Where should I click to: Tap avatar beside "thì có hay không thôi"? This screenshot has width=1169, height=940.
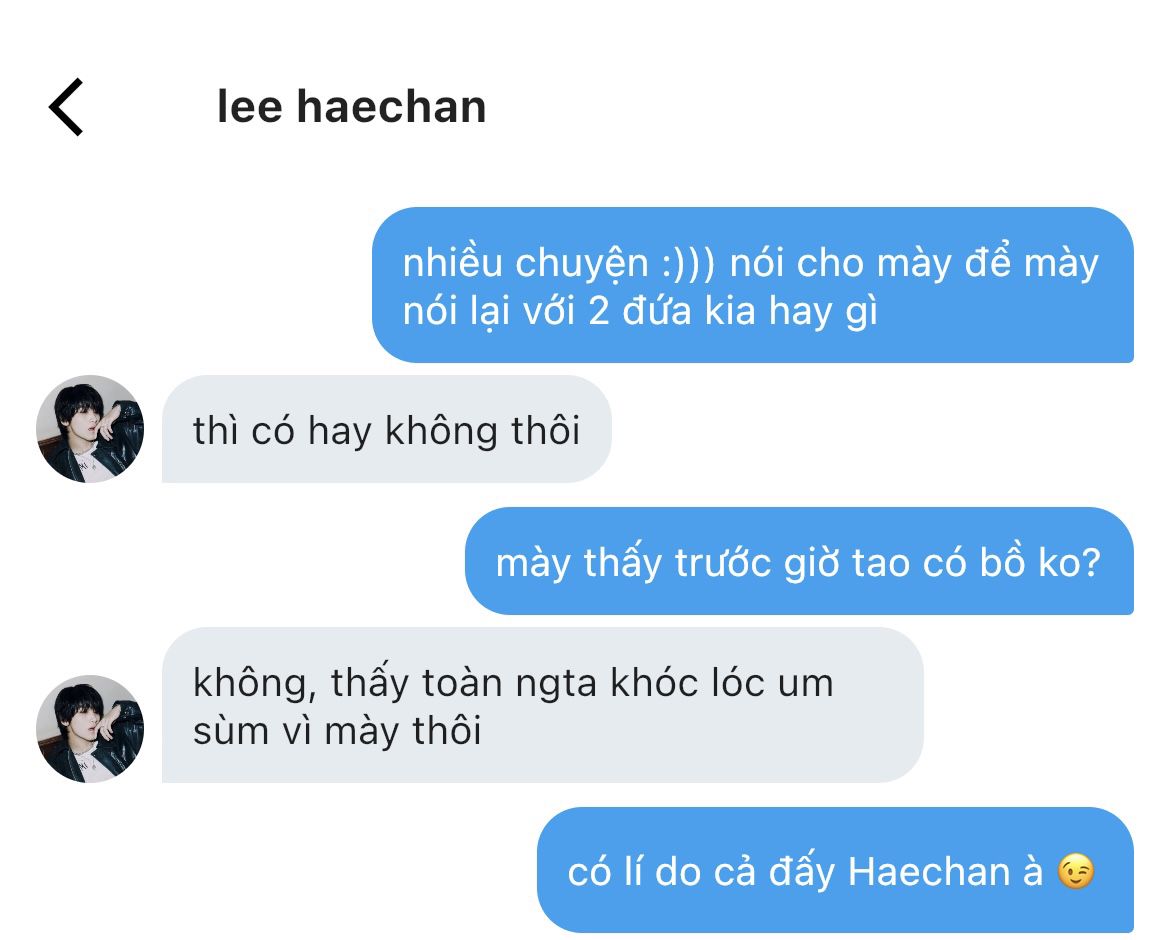(x=90, y=429)
